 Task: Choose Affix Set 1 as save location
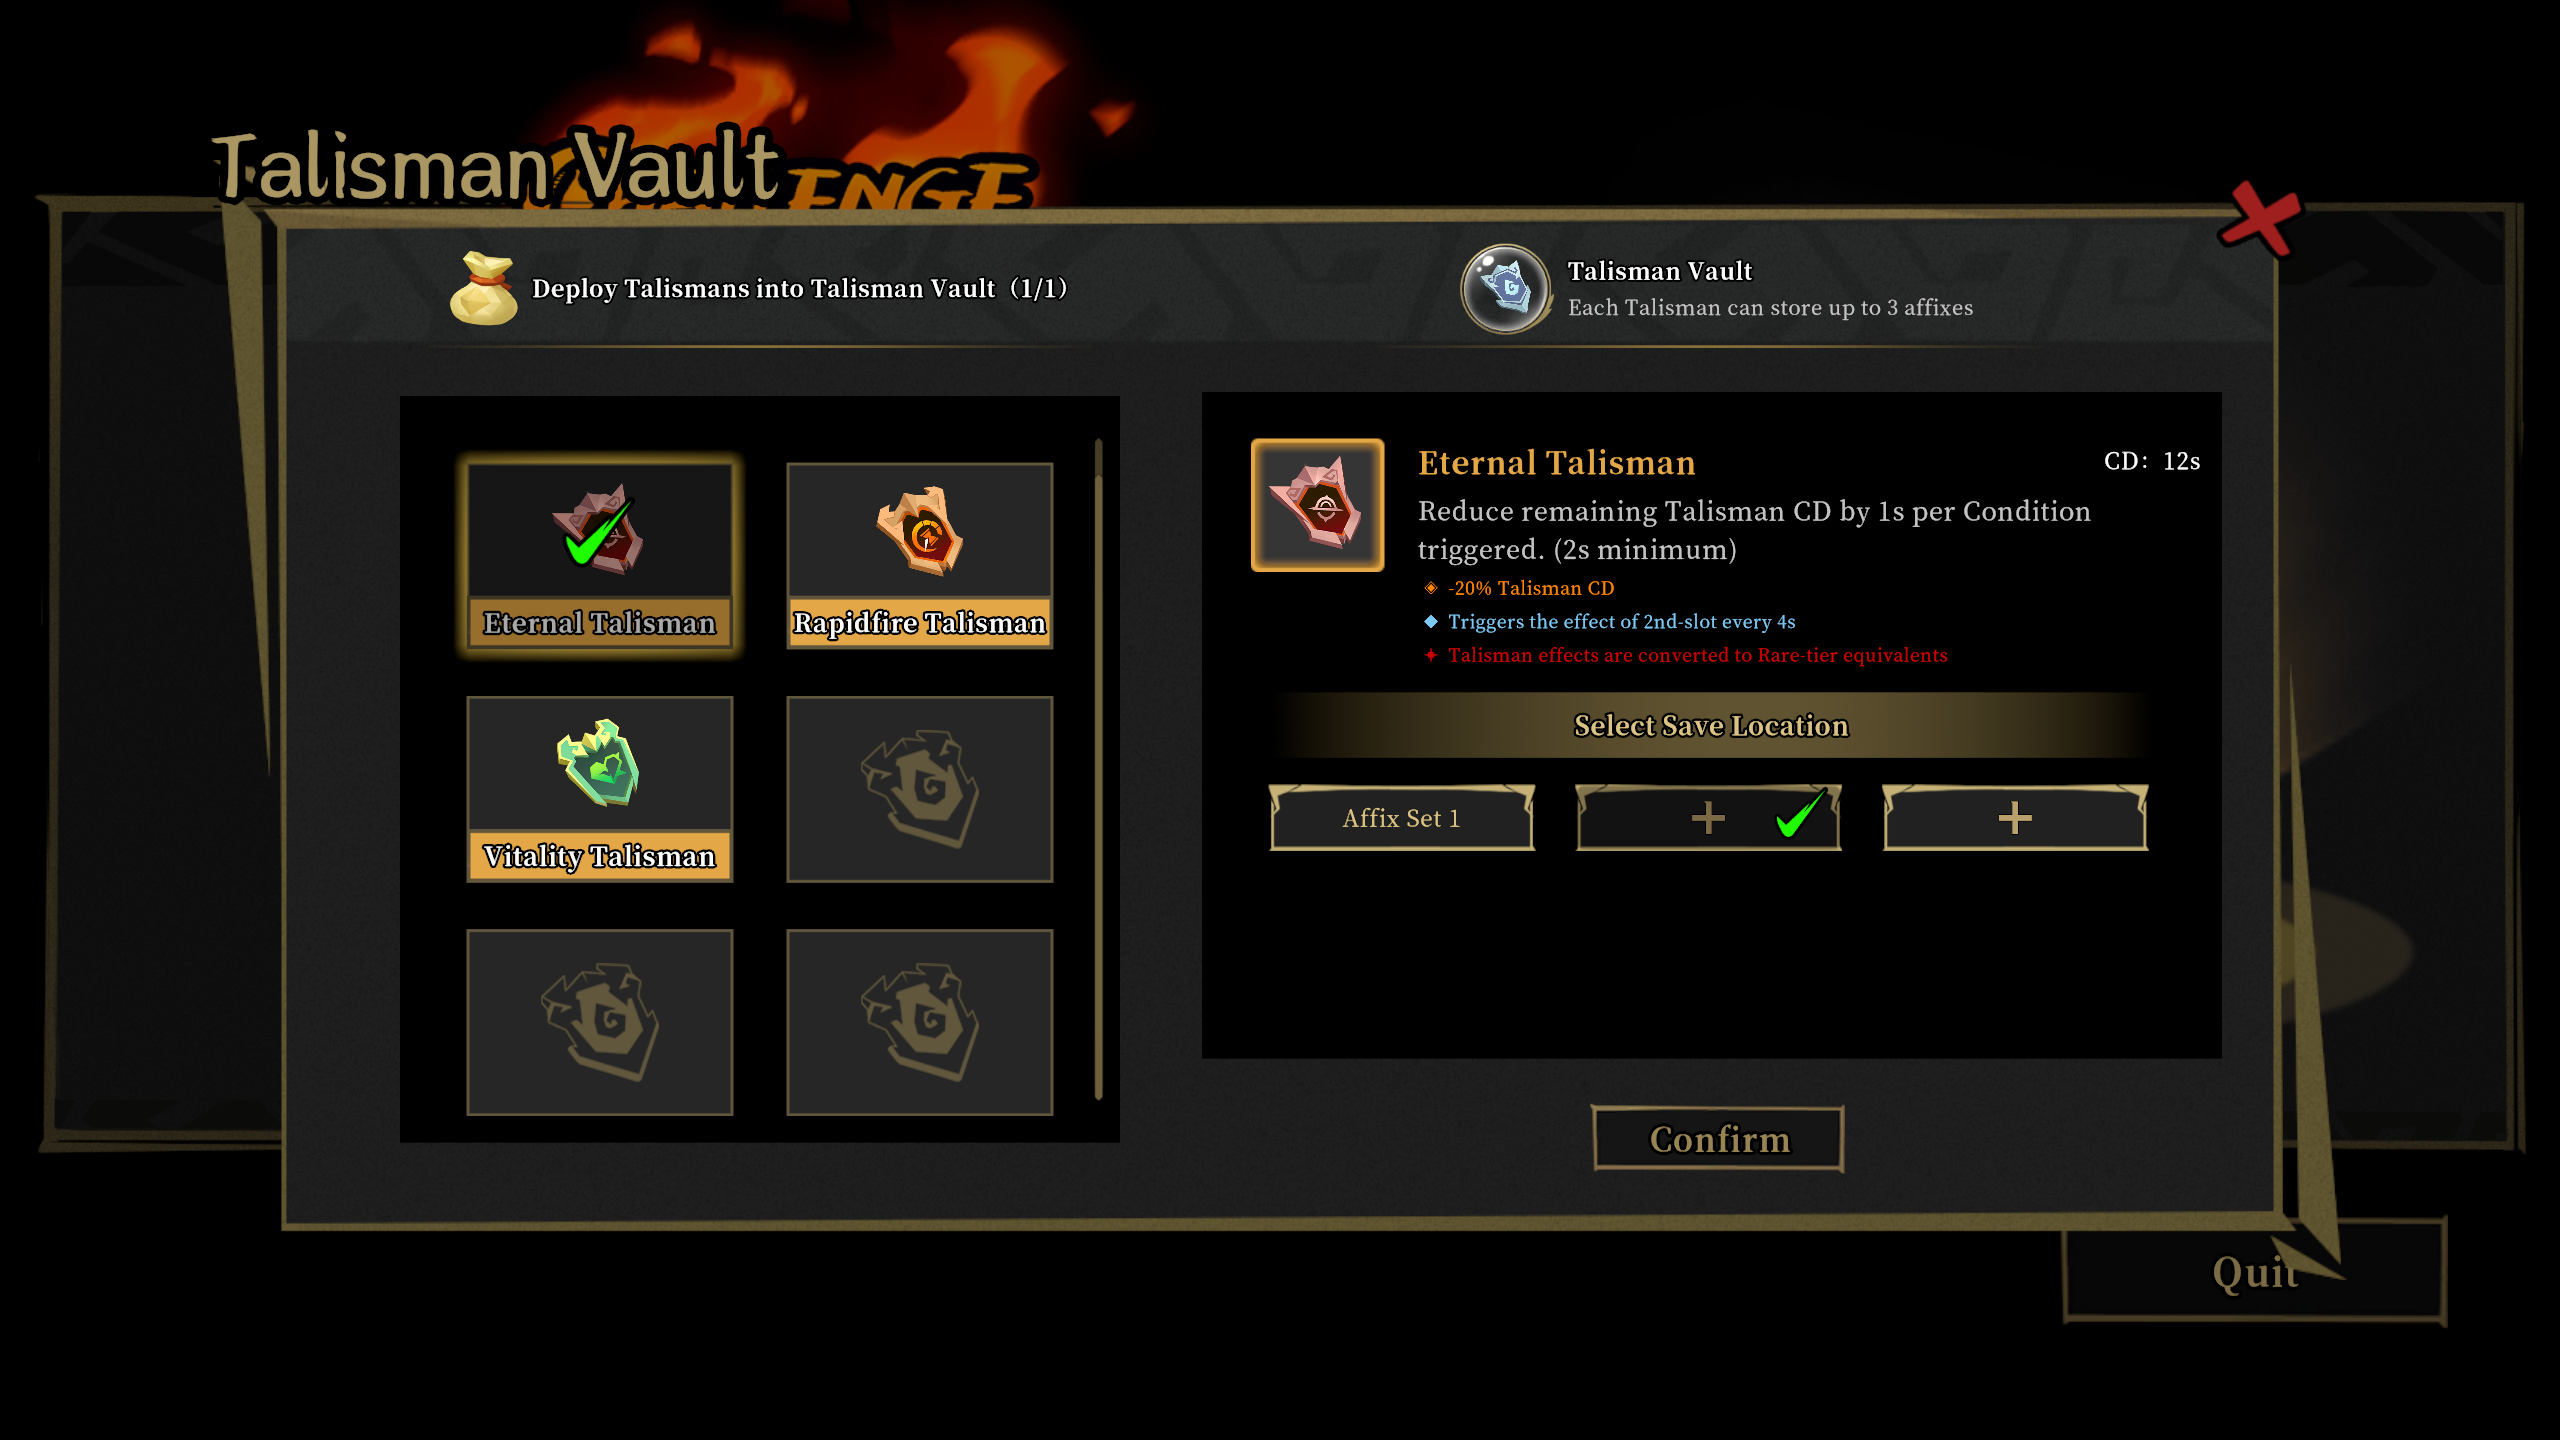[x=1402, y=818]
